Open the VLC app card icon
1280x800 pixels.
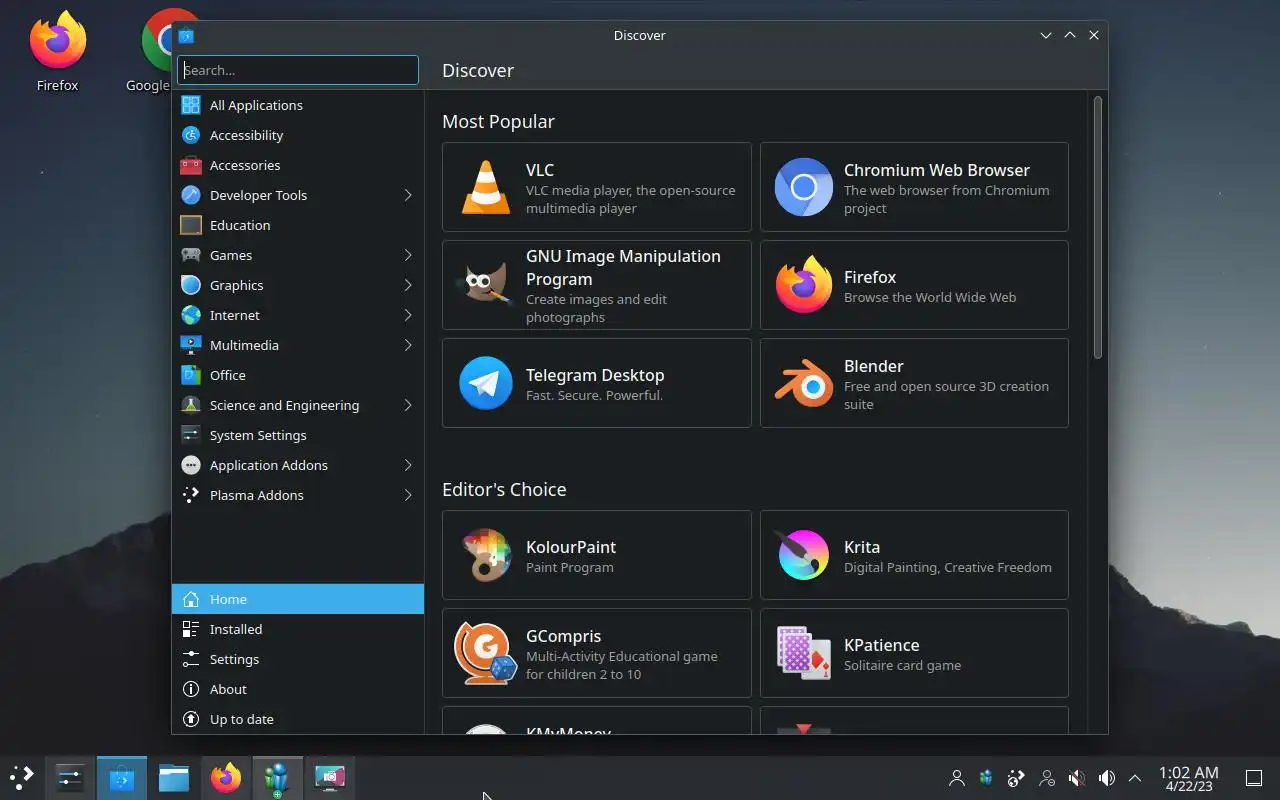[x=486, y=187]
